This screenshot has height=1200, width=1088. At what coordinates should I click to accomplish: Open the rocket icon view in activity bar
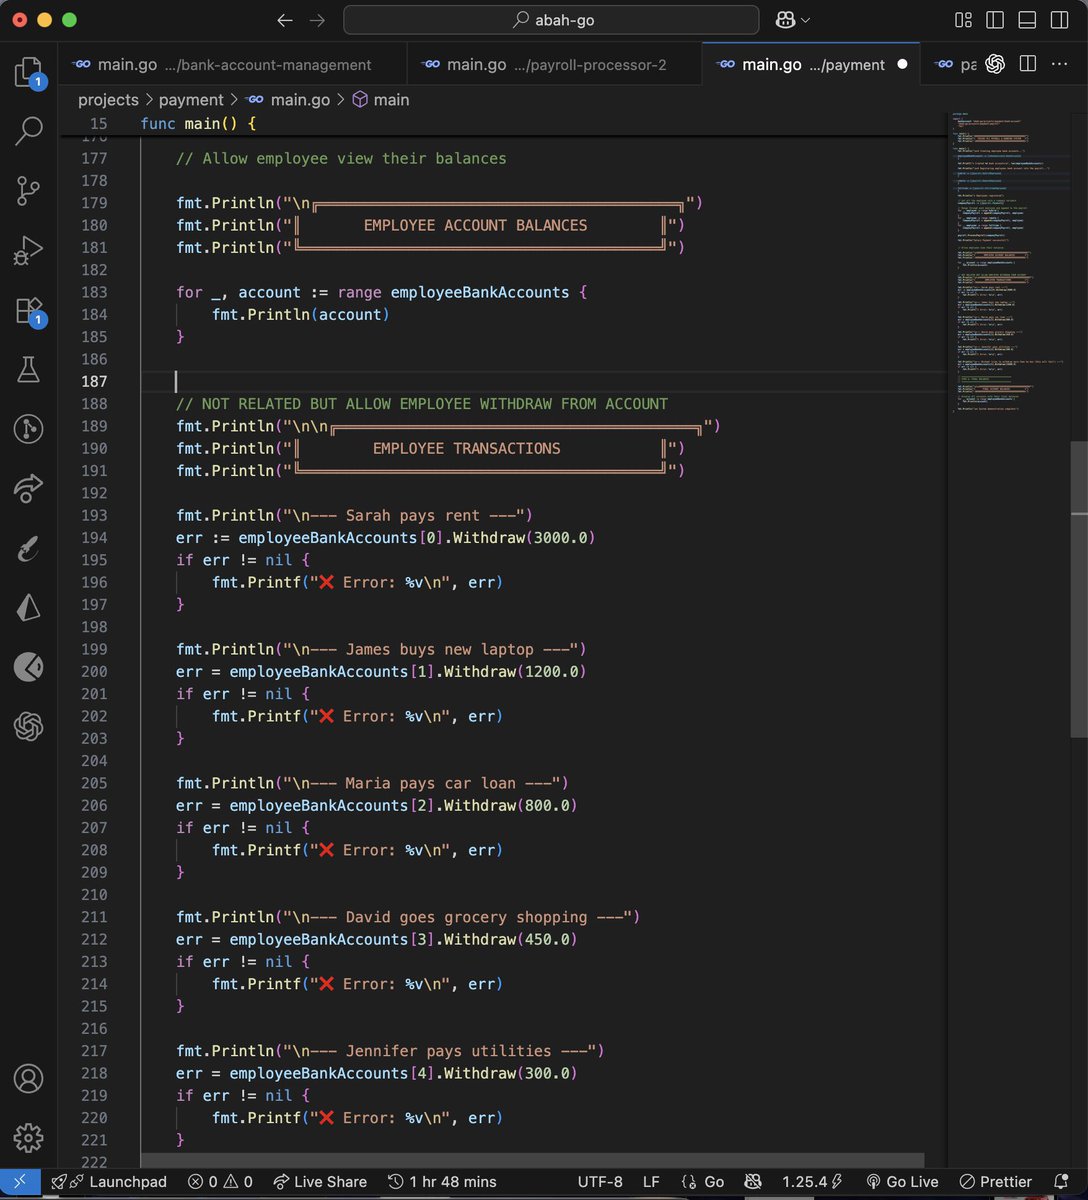point(28,548)
